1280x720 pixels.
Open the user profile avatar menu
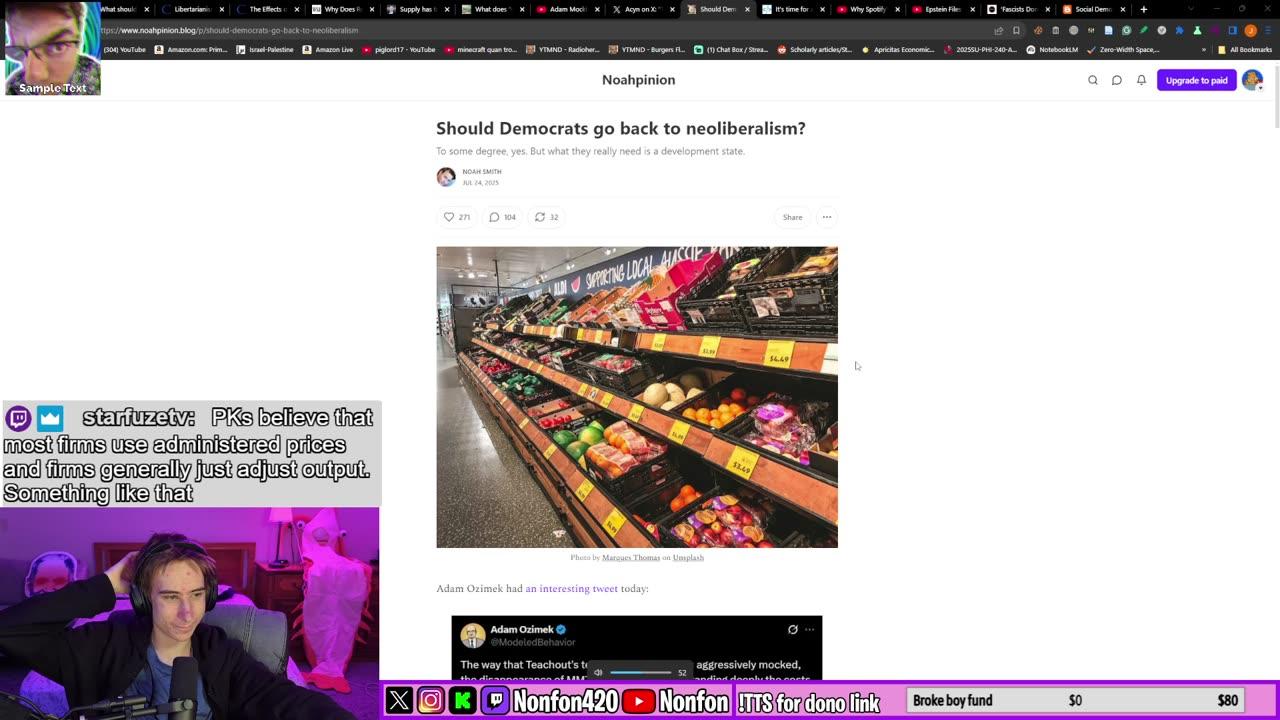pyautogui.click(x=1252, y=80)
